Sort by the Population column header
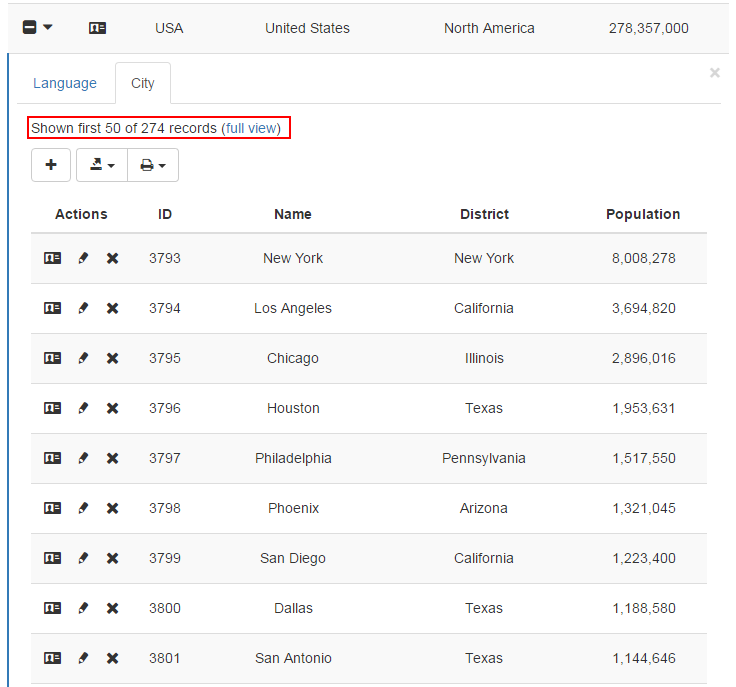 click(643, 214)
